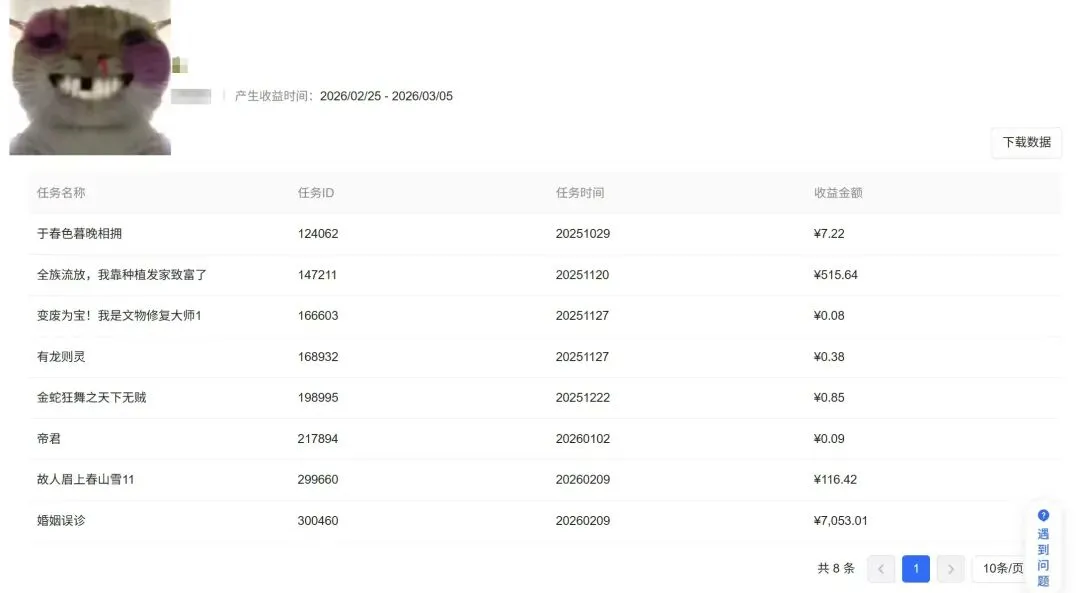Image resolution: width=1080 pixels, height=593 pixels.
Task: Open the 10条/页 page size dropdown
Action: pyautogui.click(x=1002, y=569)
